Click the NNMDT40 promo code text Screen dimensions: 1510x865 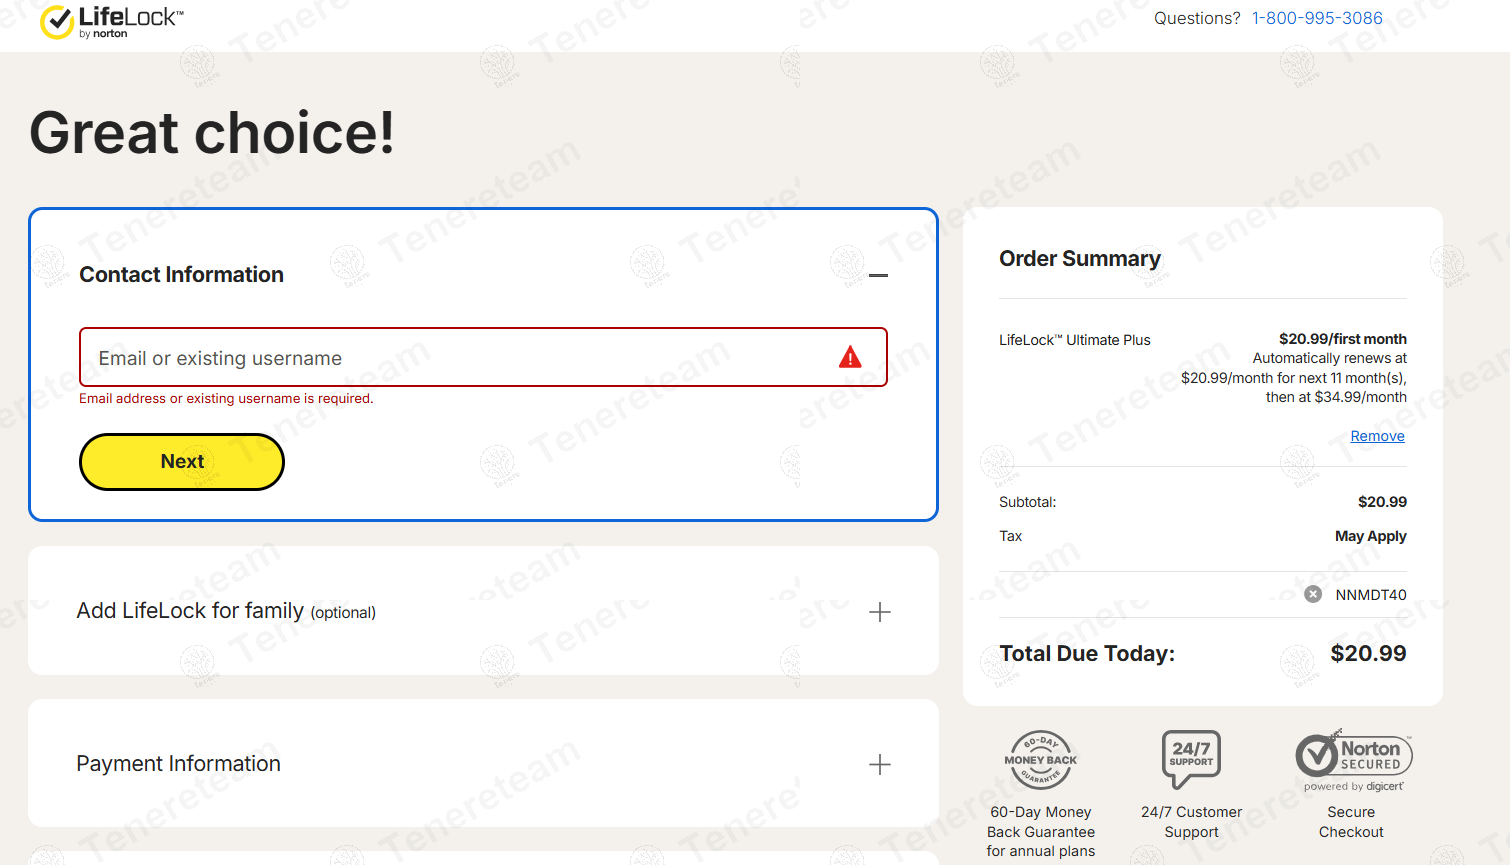tap(1370, 595)
